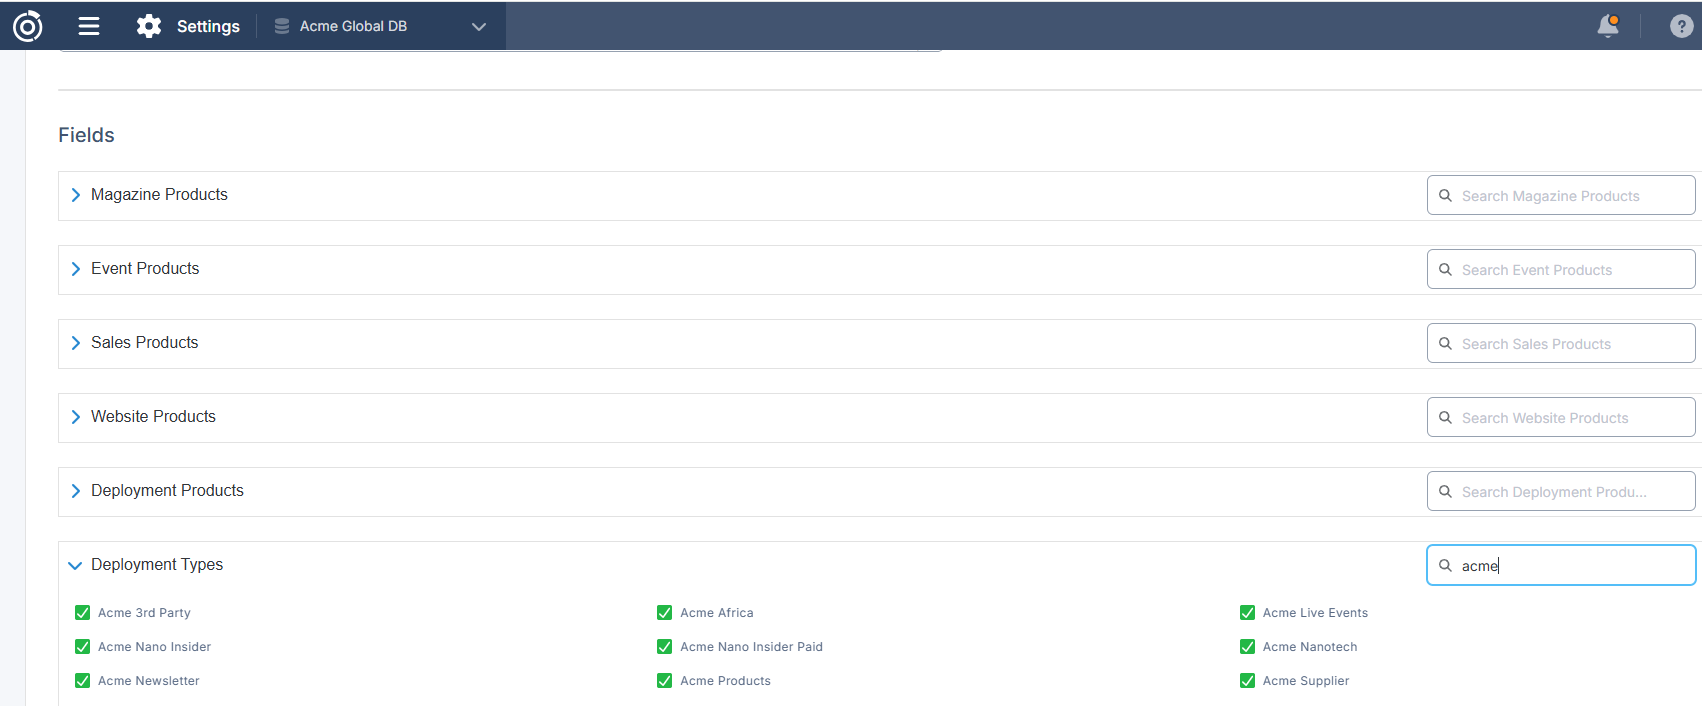1702x706 pixels.
Task: Open the Acme Global DB dropdown arrow
Action: coord(479,27)
